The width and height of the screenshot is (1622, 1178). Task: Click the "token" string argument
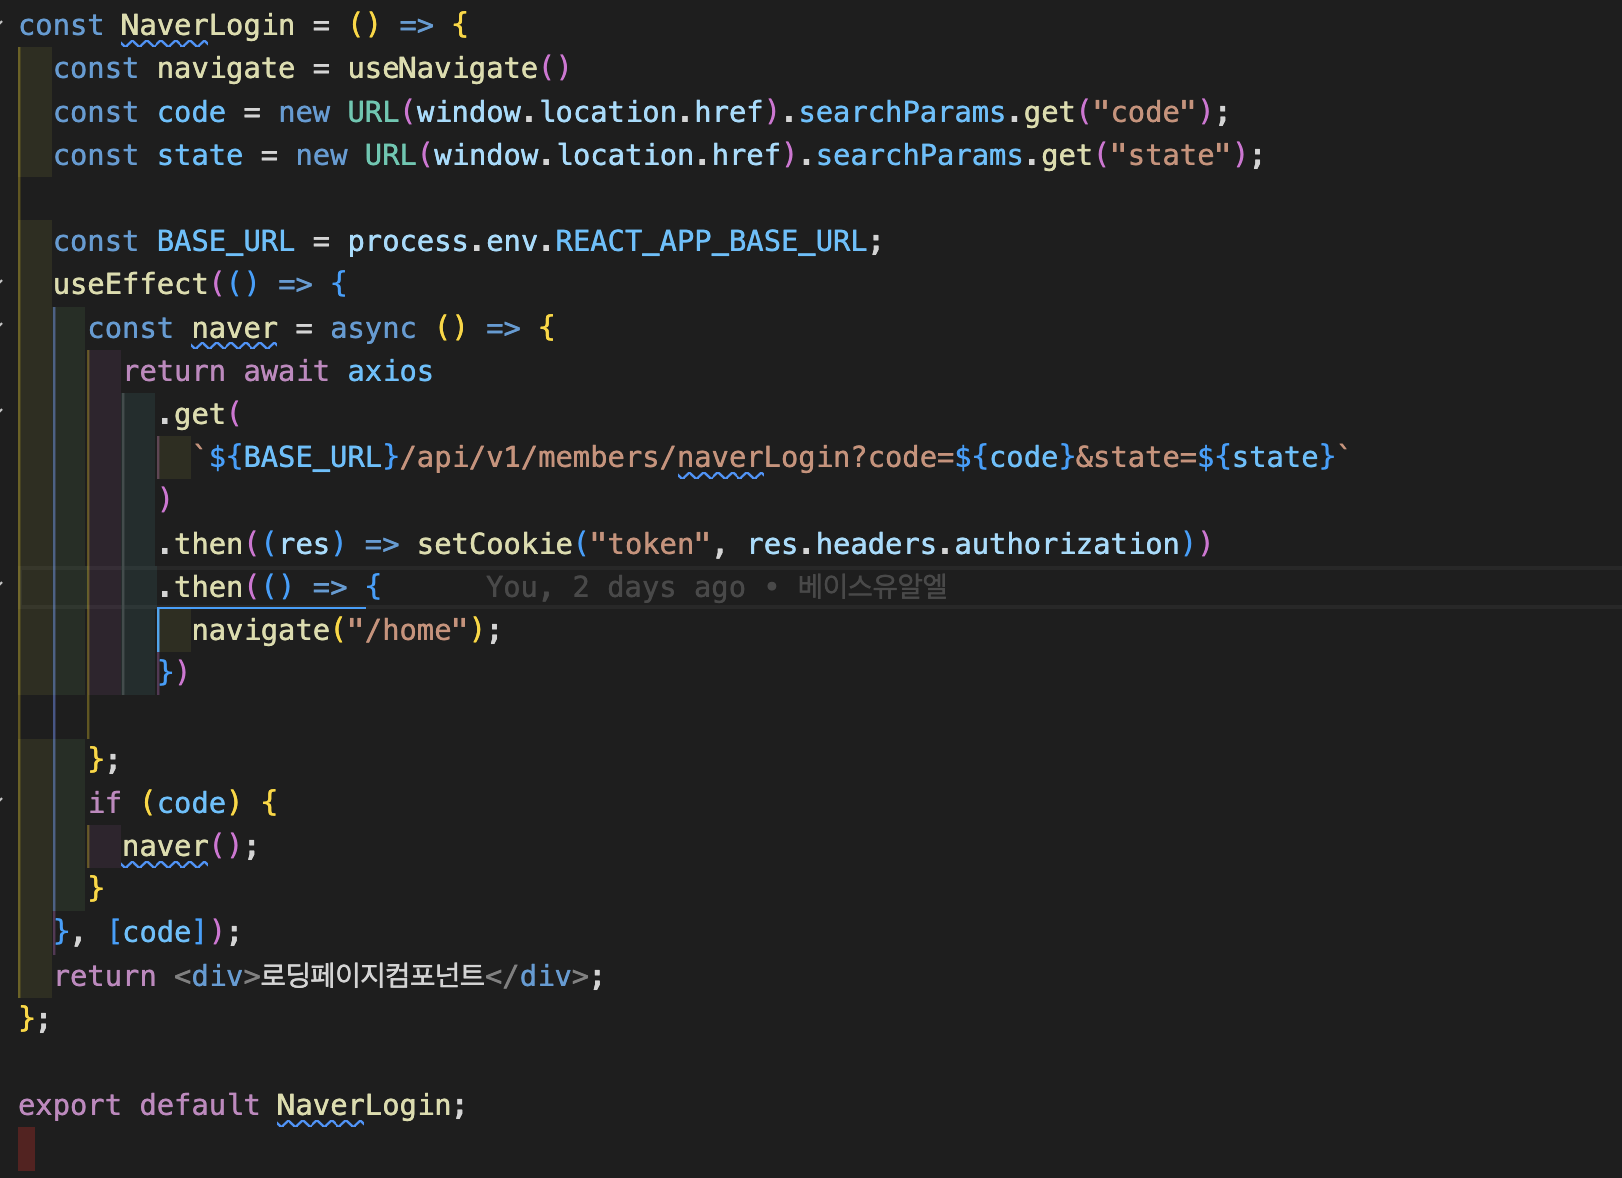tap(650, 544)
